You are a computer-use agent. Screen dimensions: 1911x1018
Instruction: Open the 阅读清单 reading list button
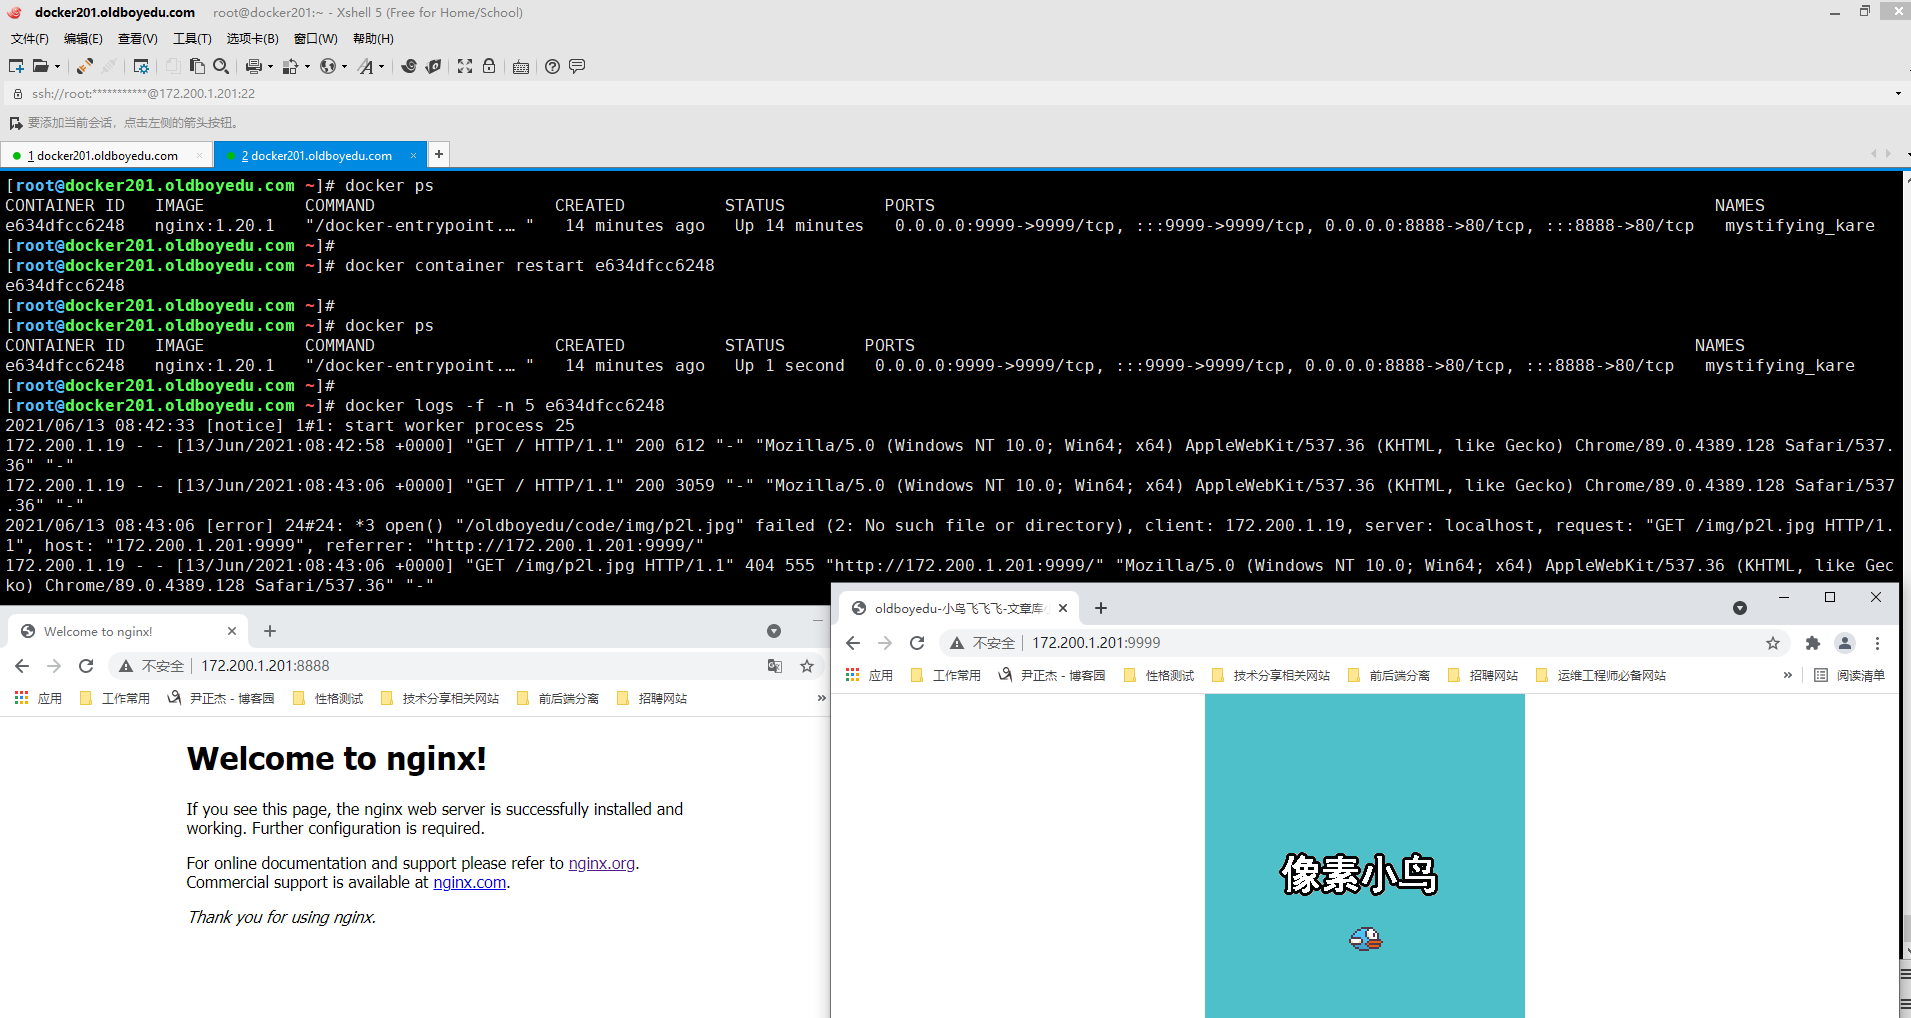pyautogui.click(x=1849, y=675)
